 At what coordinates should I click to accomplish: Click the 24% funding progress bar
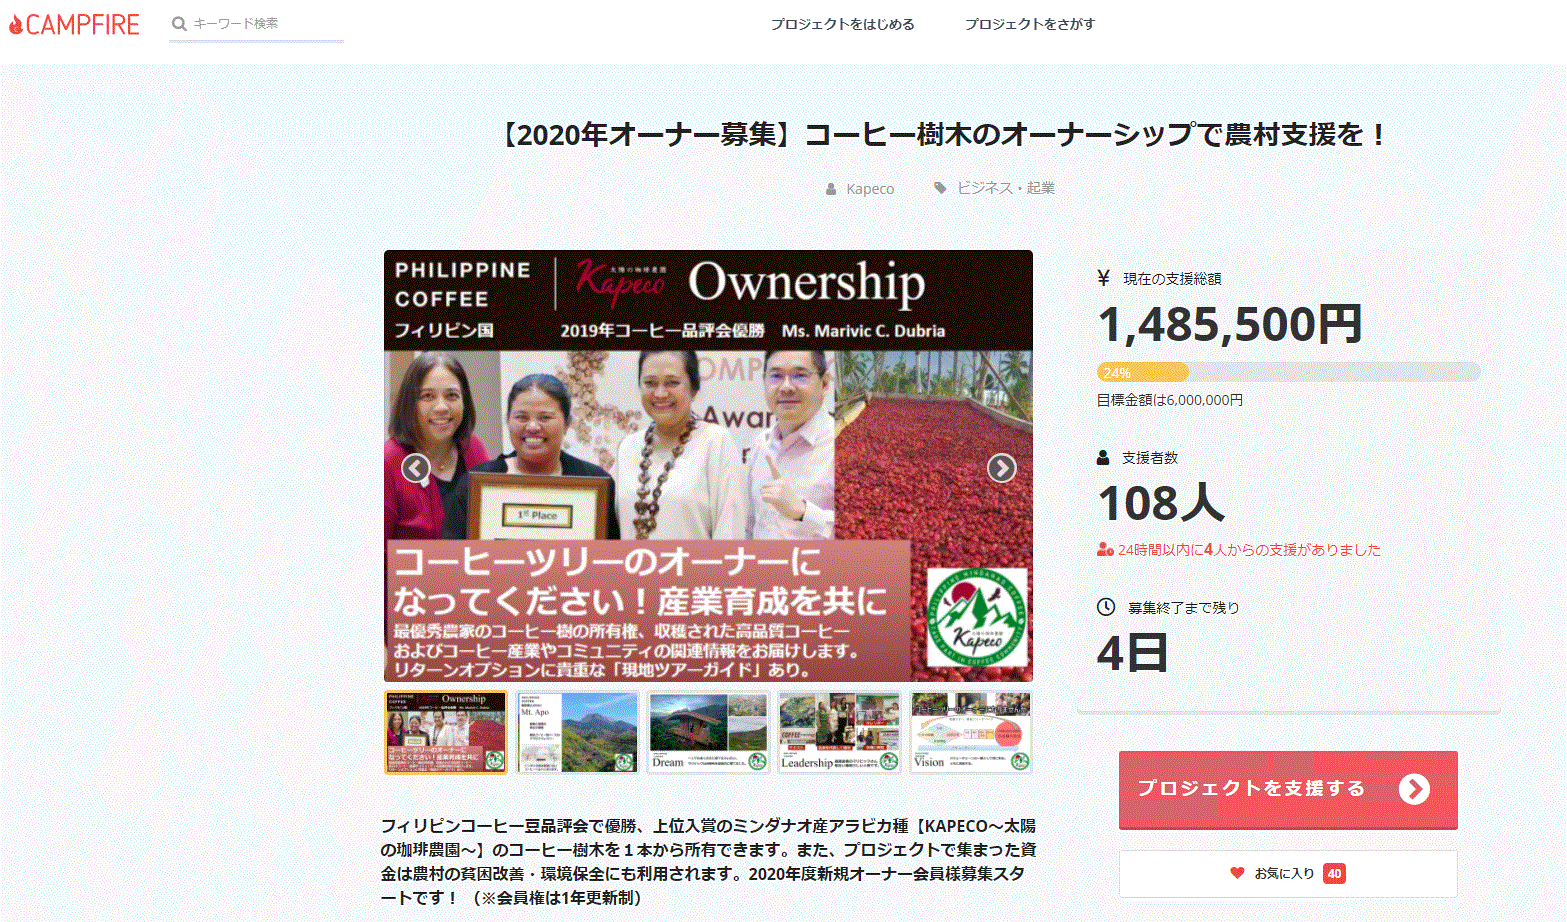(1144, 371)
